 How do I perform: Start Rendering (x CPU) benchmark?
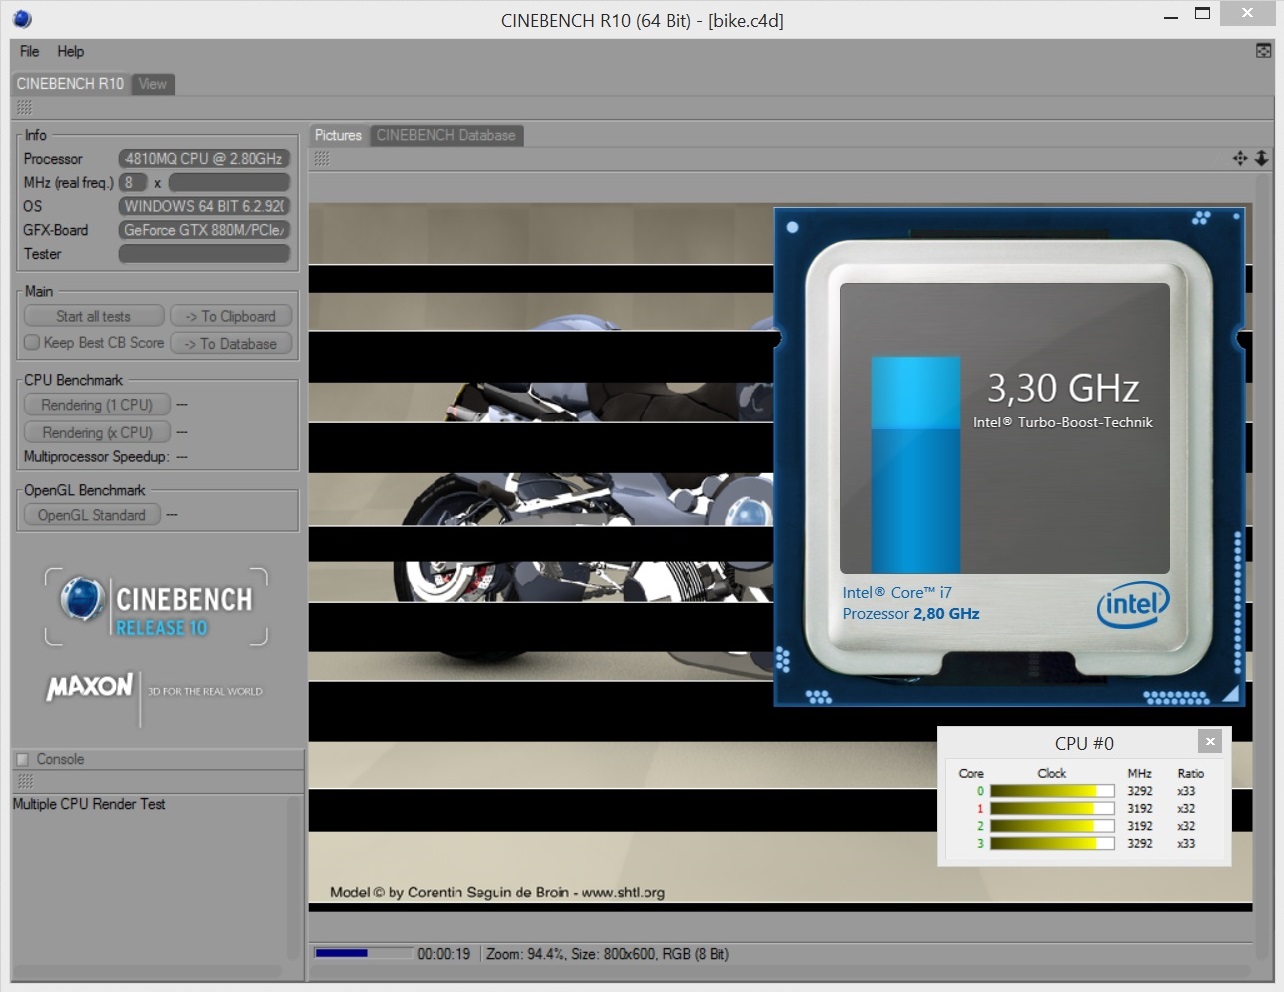tap(97, 432)
